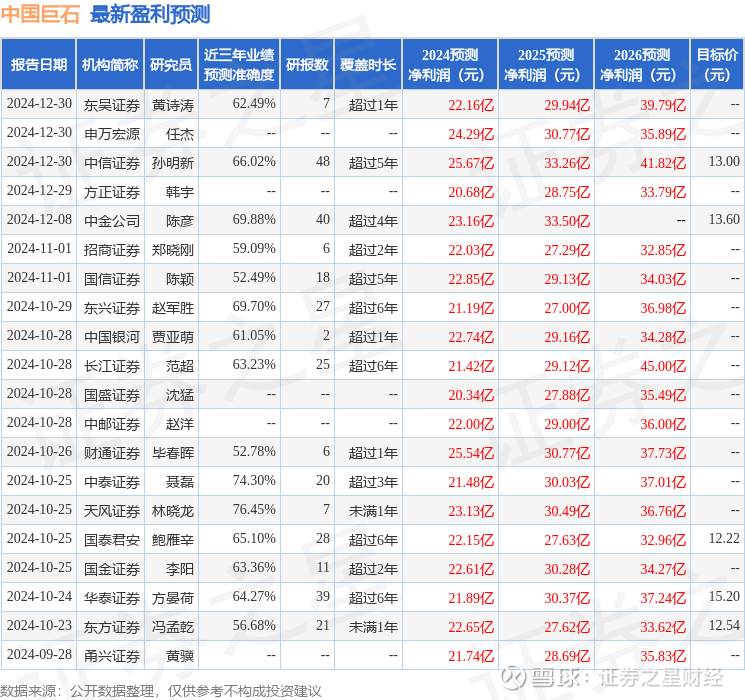Screen dimensions: 745x700
Task: Select the 华泰证券 institution cell
Action: 112,598
